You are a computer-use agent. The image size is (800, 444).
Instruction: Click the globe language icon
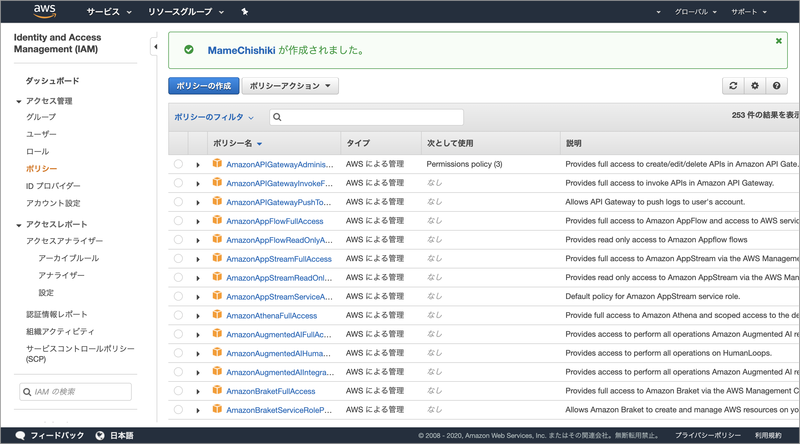click(100, 435)
